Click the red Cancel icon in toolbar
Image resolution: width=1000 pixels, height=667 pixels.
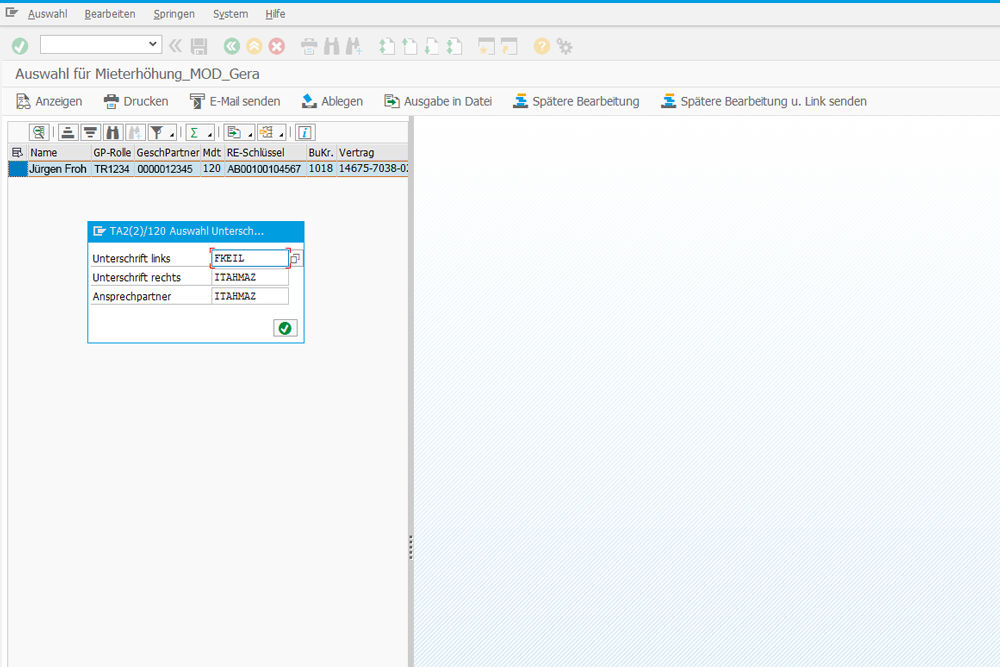pyautogui.click(x=277, y=45)
